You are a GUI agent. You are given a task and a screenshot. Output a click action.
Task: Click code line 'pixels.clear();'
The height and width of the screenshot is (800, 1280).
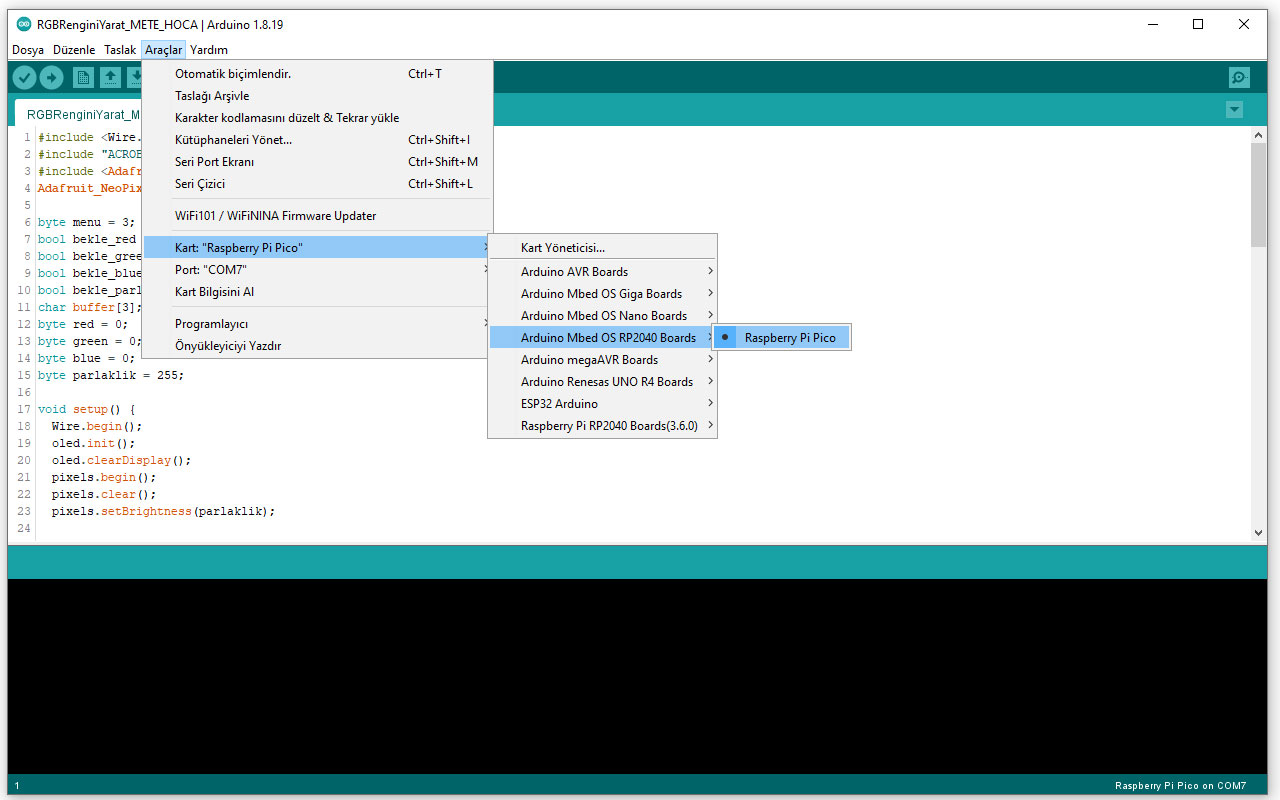[104, 494]
